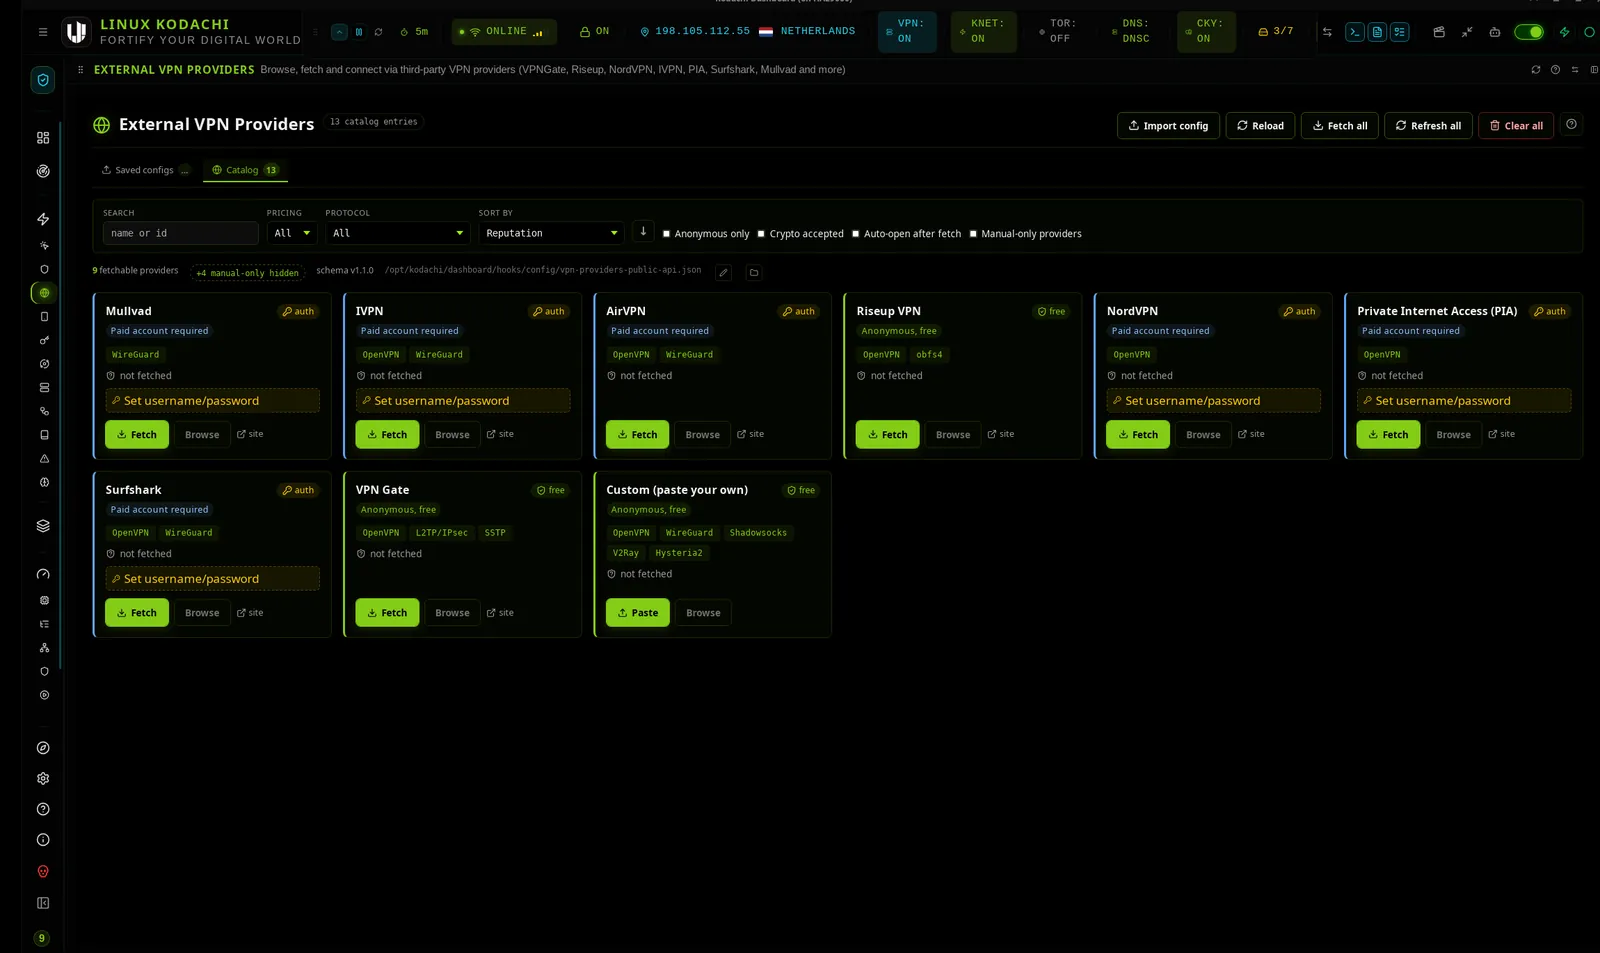Open the speedometer gauge sidebar icon
The height and width of the screenshot is (953, 1600).
[43, 575]
